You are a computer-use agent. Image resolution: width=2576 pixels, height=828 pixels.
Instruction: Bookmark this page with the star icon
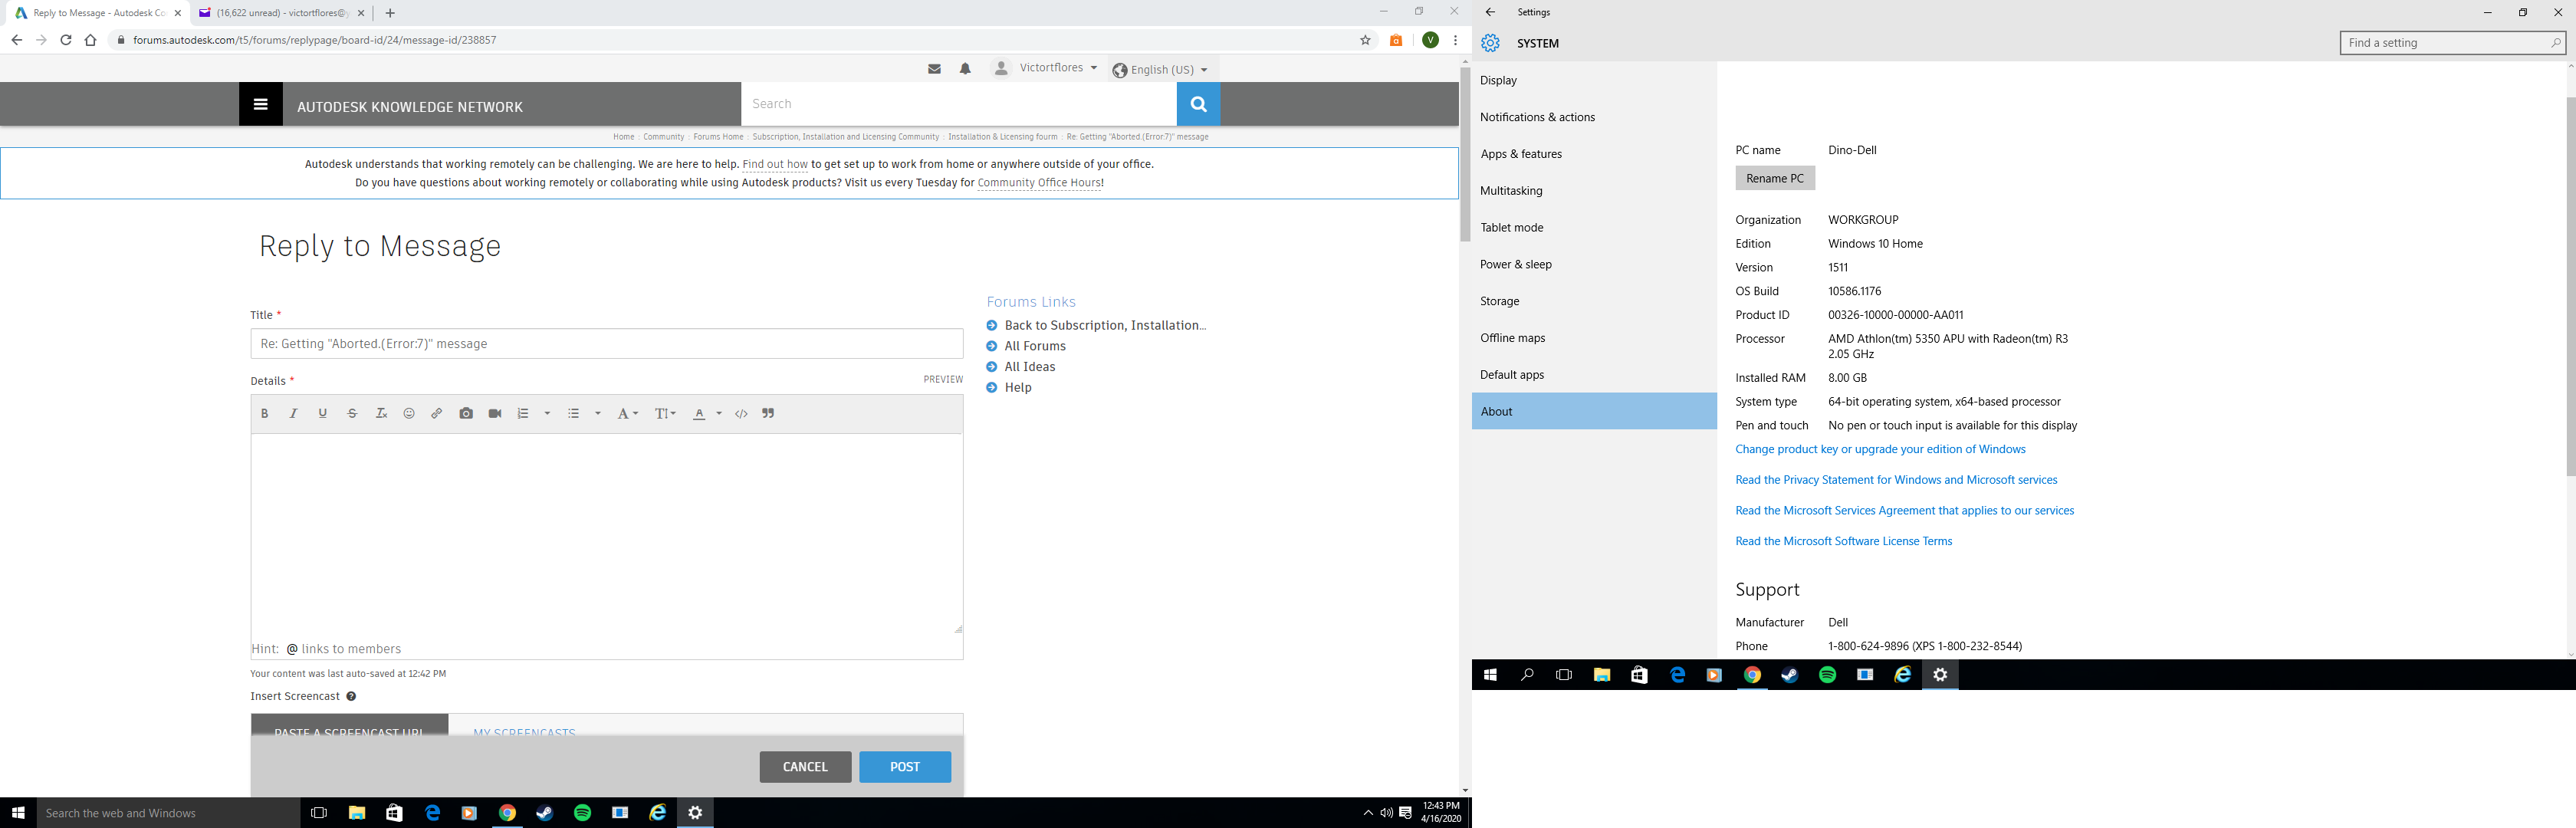point(1365,40)
